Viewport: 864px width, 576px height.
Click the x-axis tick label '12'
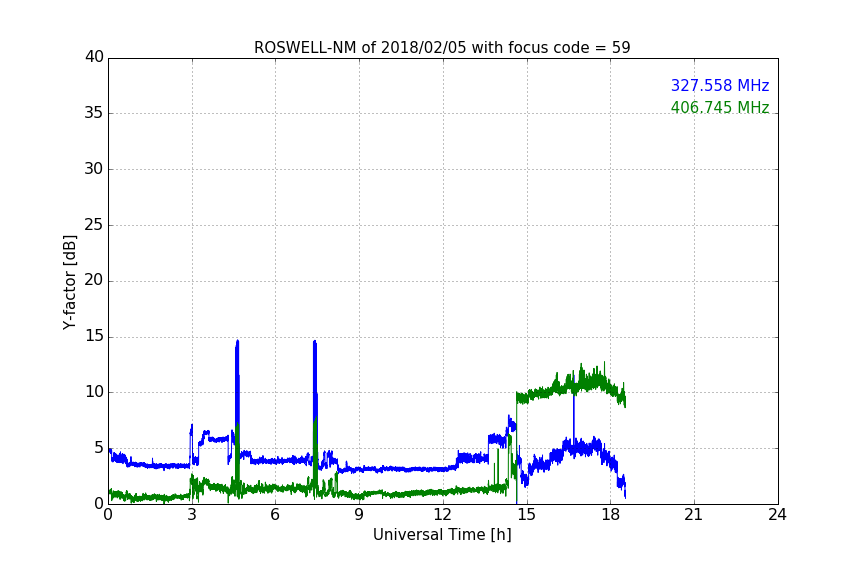(442, 515)
